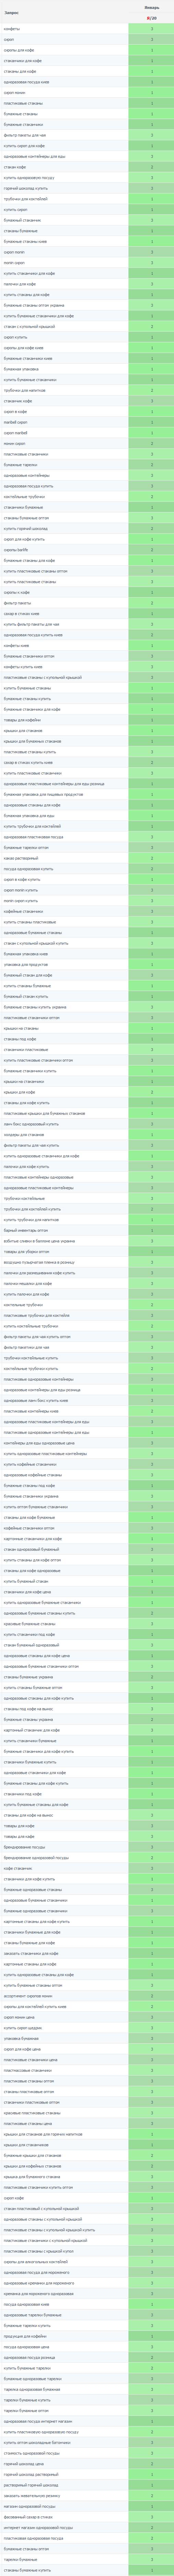
Task: Select the 8/20 counter under Январь
Action: [x=152, y=18]
